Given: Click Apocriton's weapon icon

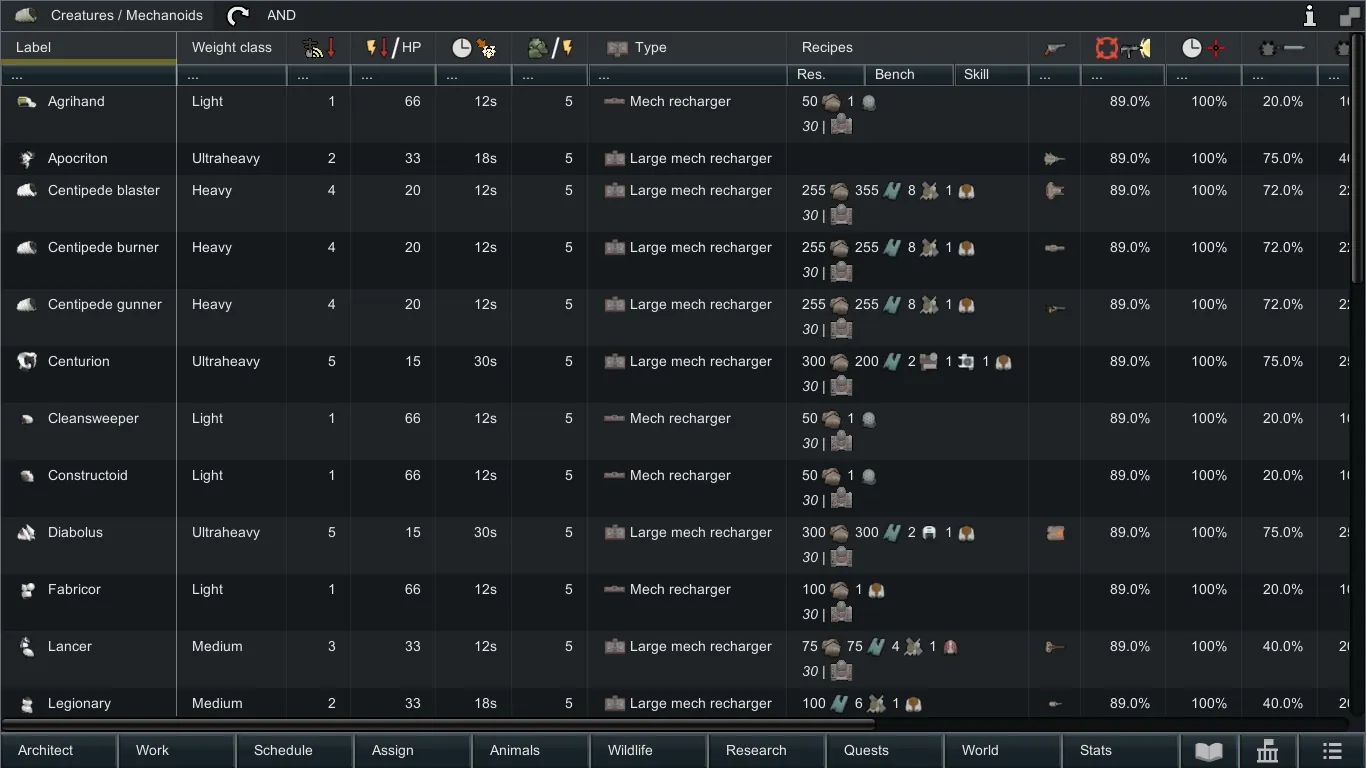Looking at the screenshot, I should 1054,159.
